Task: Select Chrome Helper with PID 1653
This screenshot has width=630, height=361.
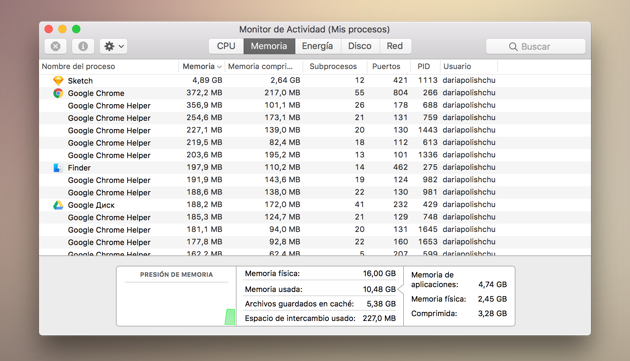Action: click(x=315, y=242)
